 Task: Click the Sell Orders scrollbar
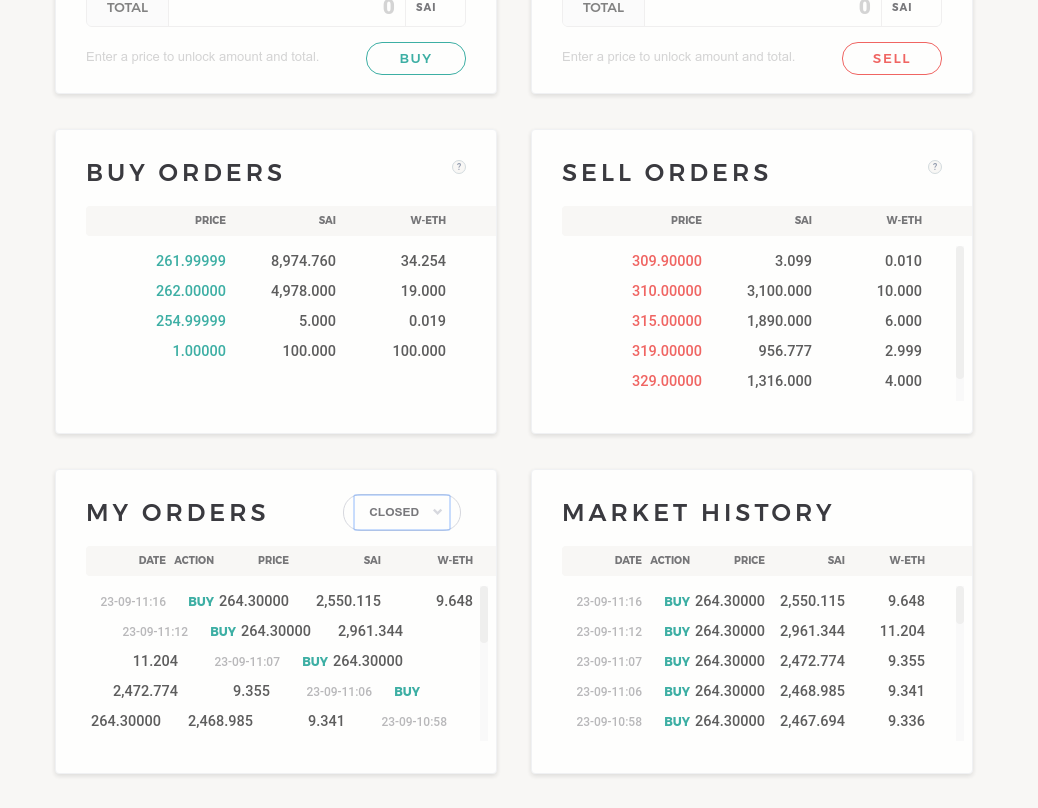click(960, 310)
